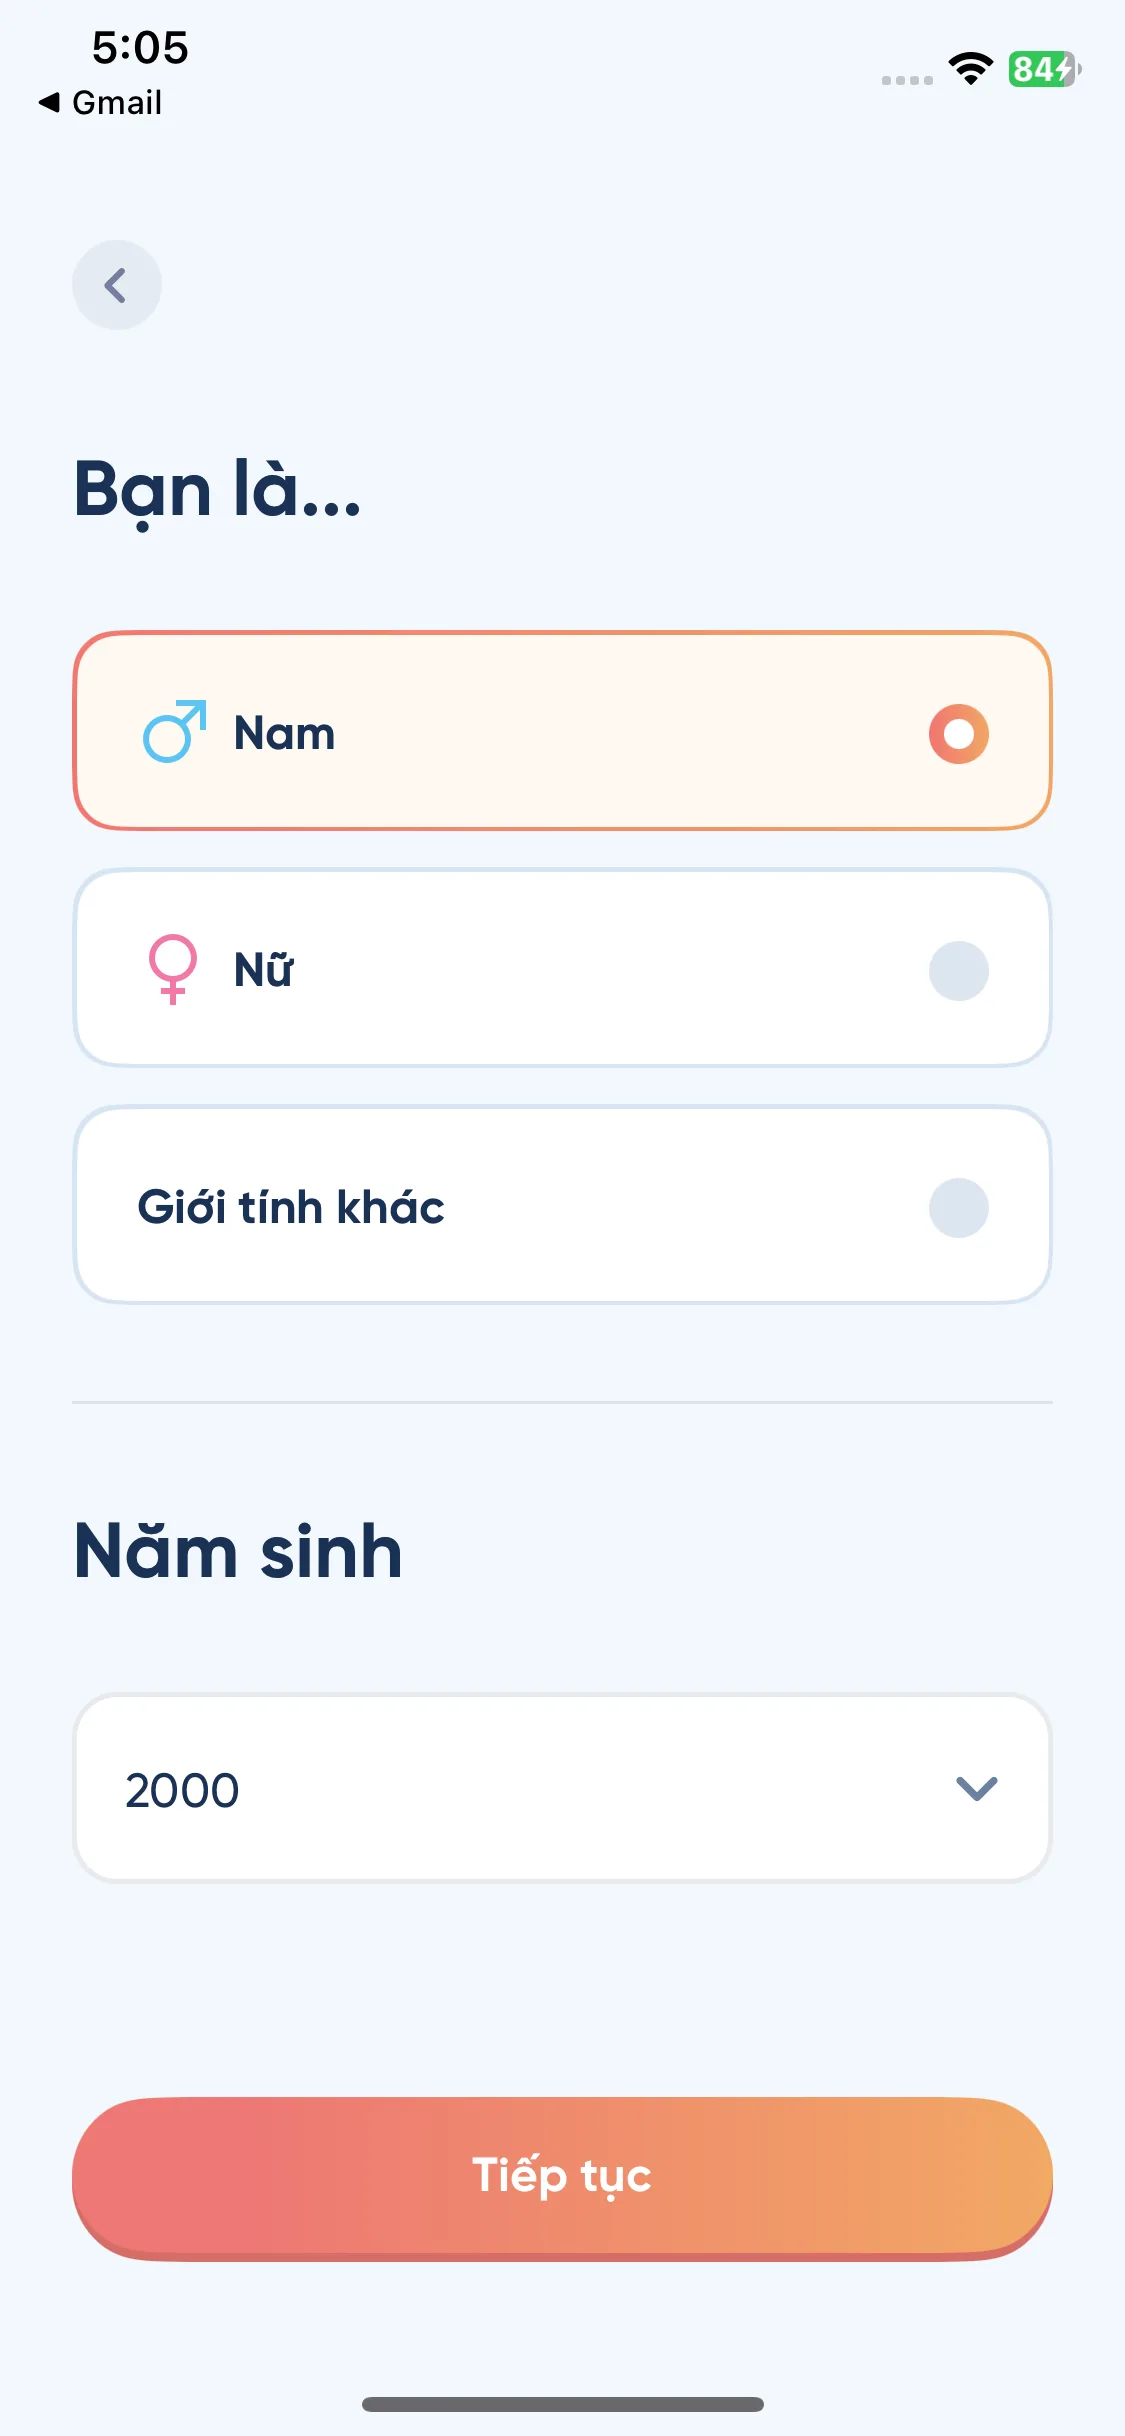Tap the 5:05 clock in status bar

point(140,47)
